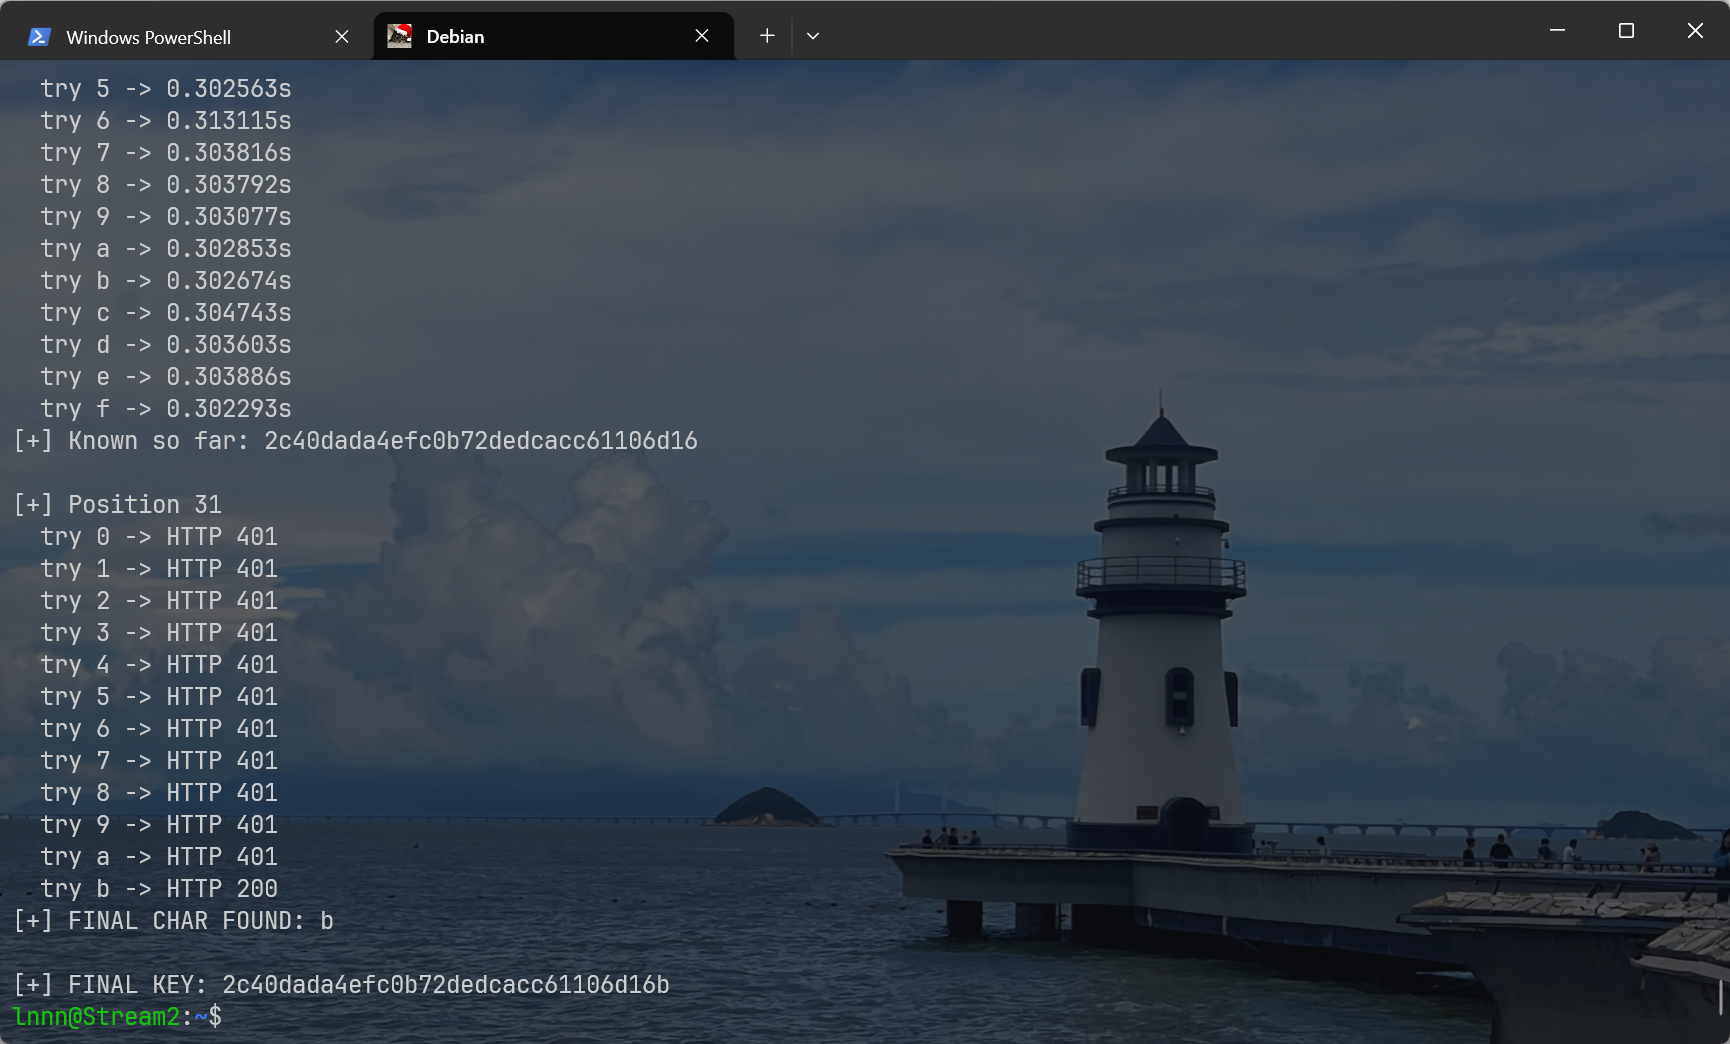Click the Debian swirl icon in tab

(400, 36)
